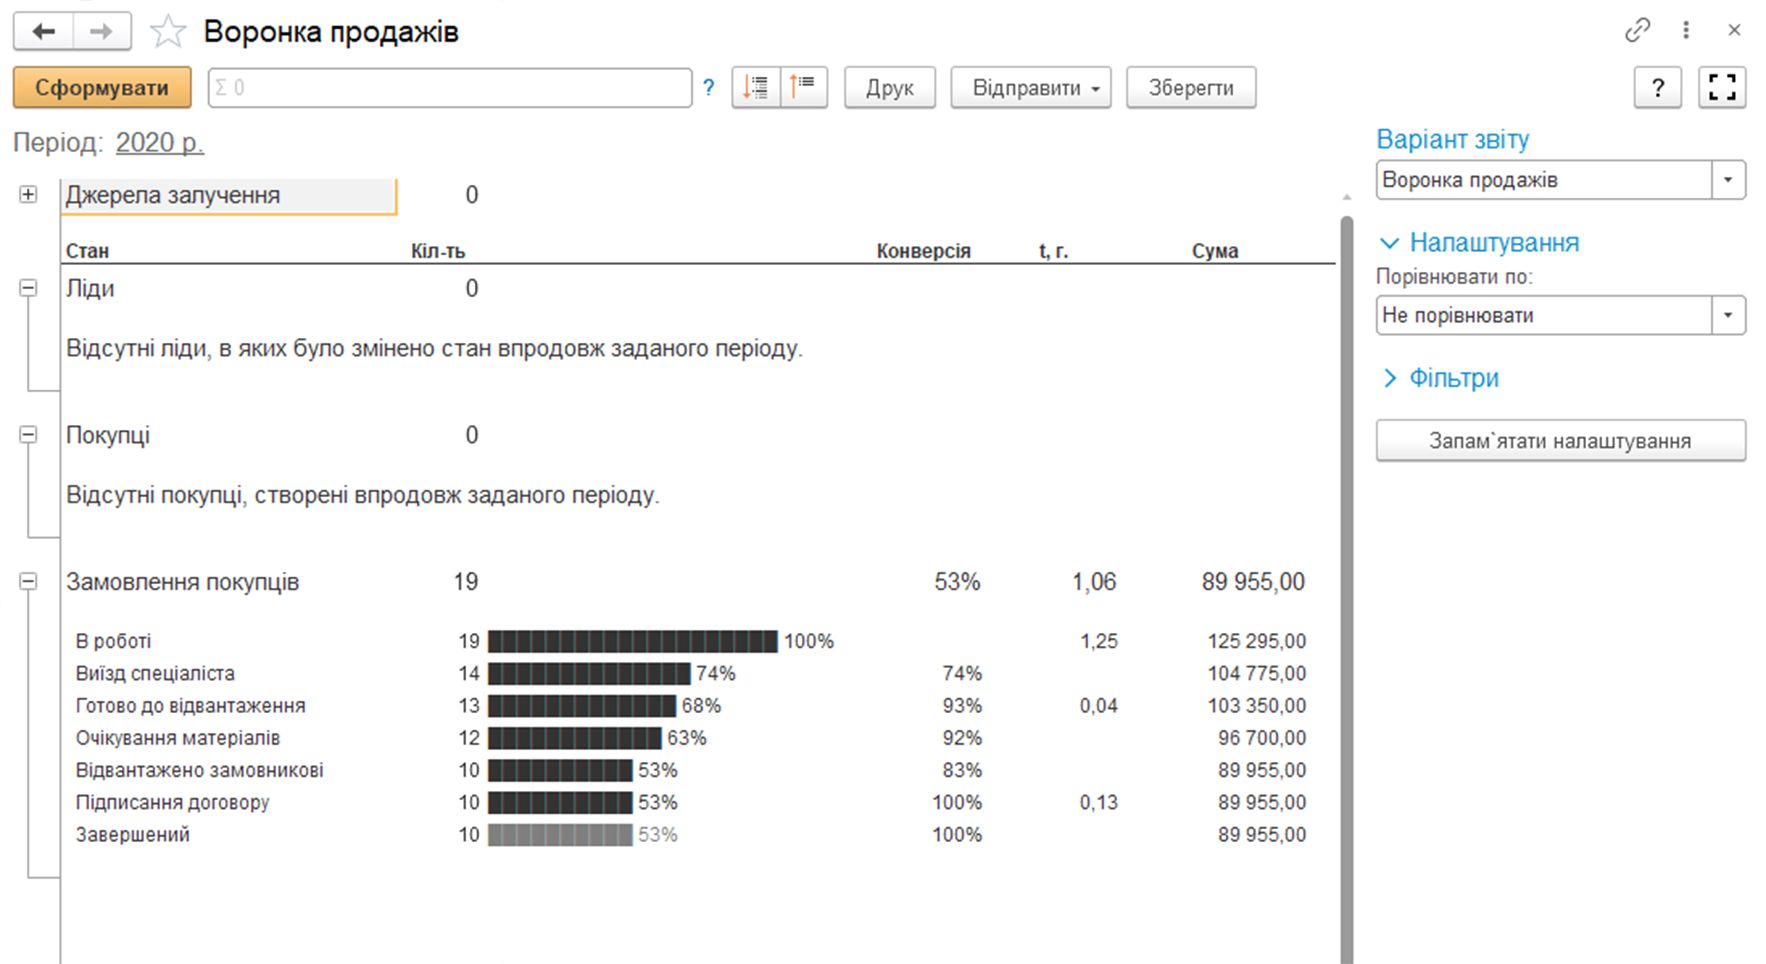Copy the report link using the chain icon
This screenshot has width=1766, height=964.
click(1637, 30)
